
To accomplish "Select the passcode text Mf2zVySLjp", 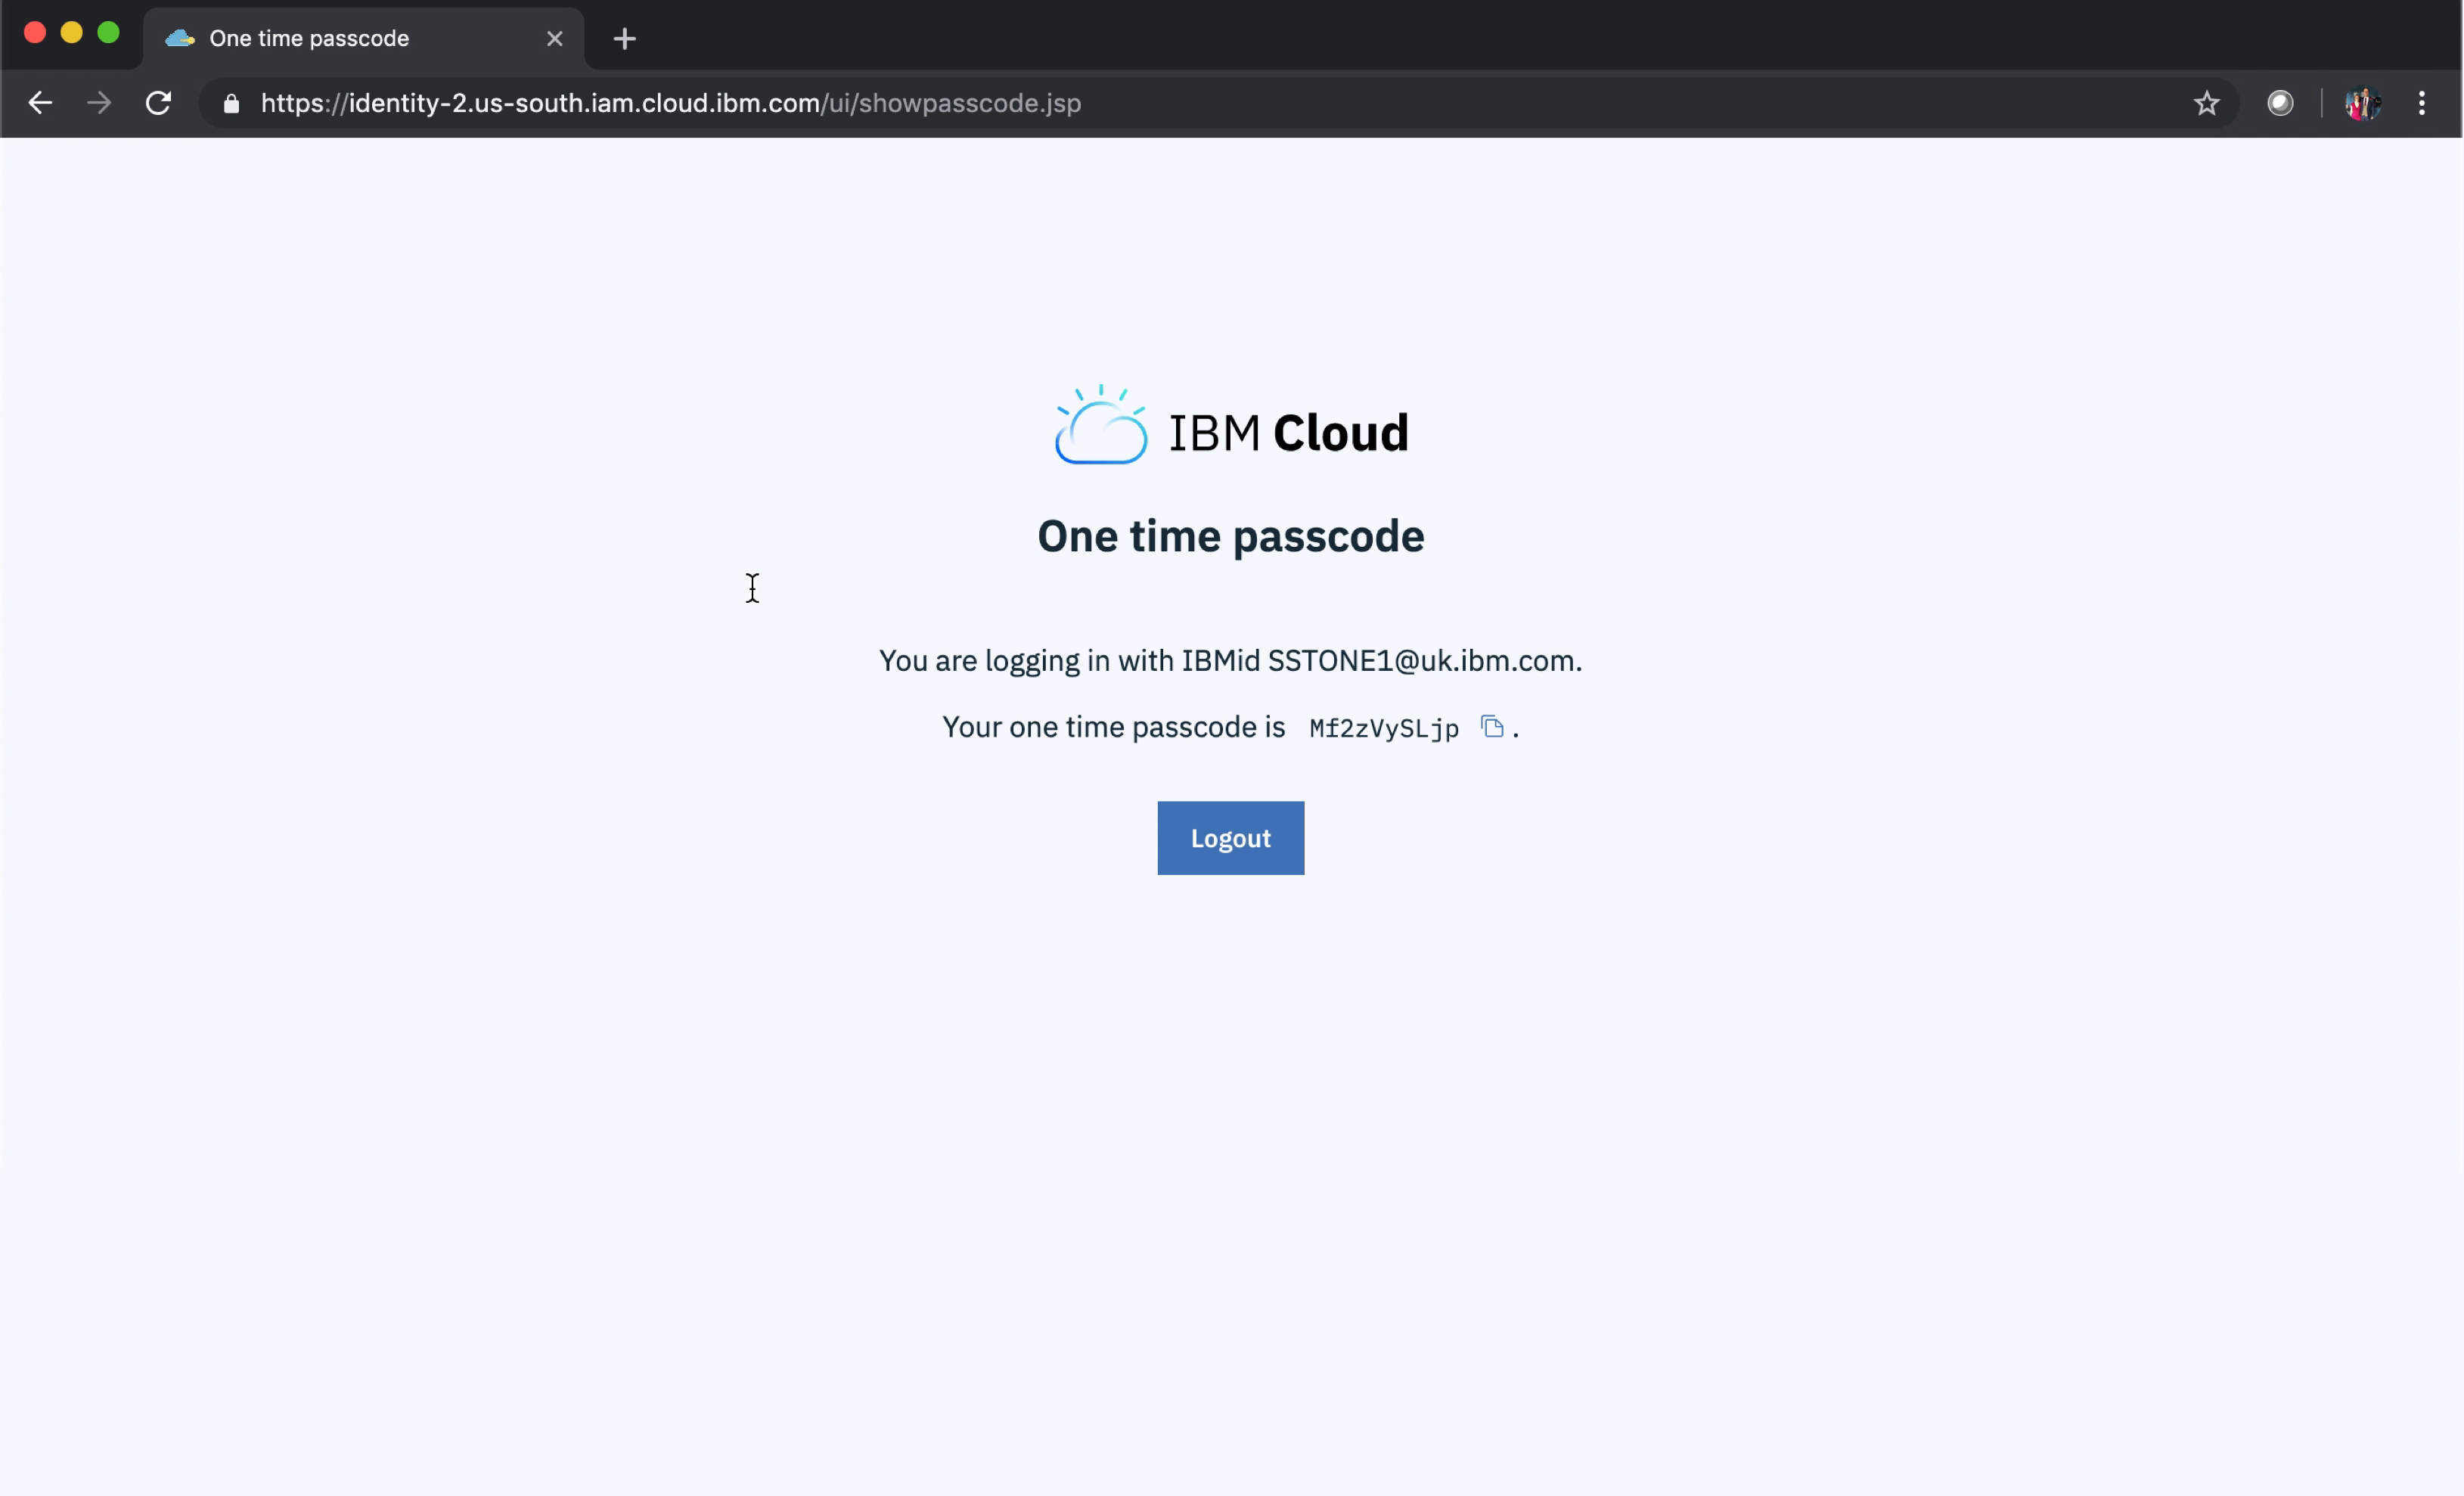I will click(x=1382, y=728).
